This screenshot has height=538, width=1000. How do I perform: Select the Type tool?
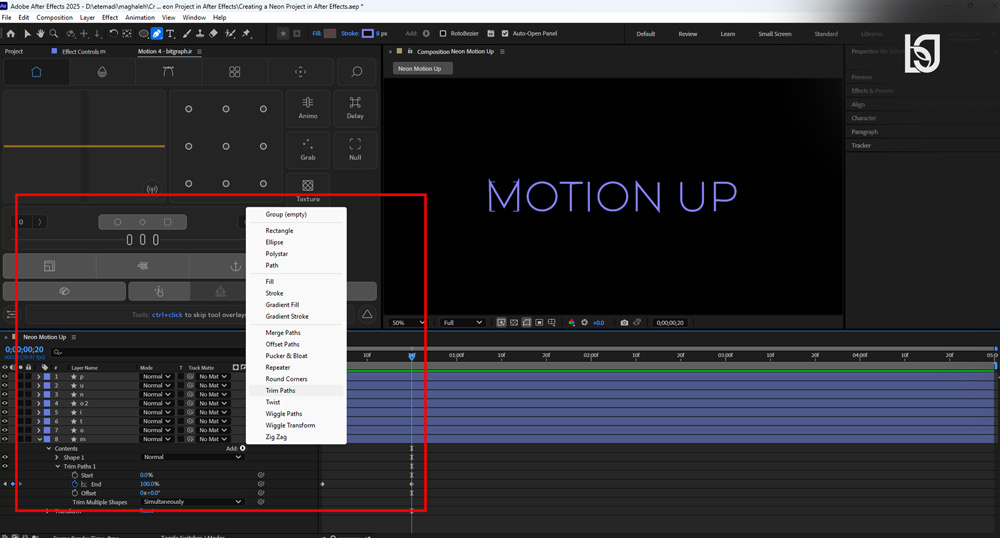[x=170, y=34]
